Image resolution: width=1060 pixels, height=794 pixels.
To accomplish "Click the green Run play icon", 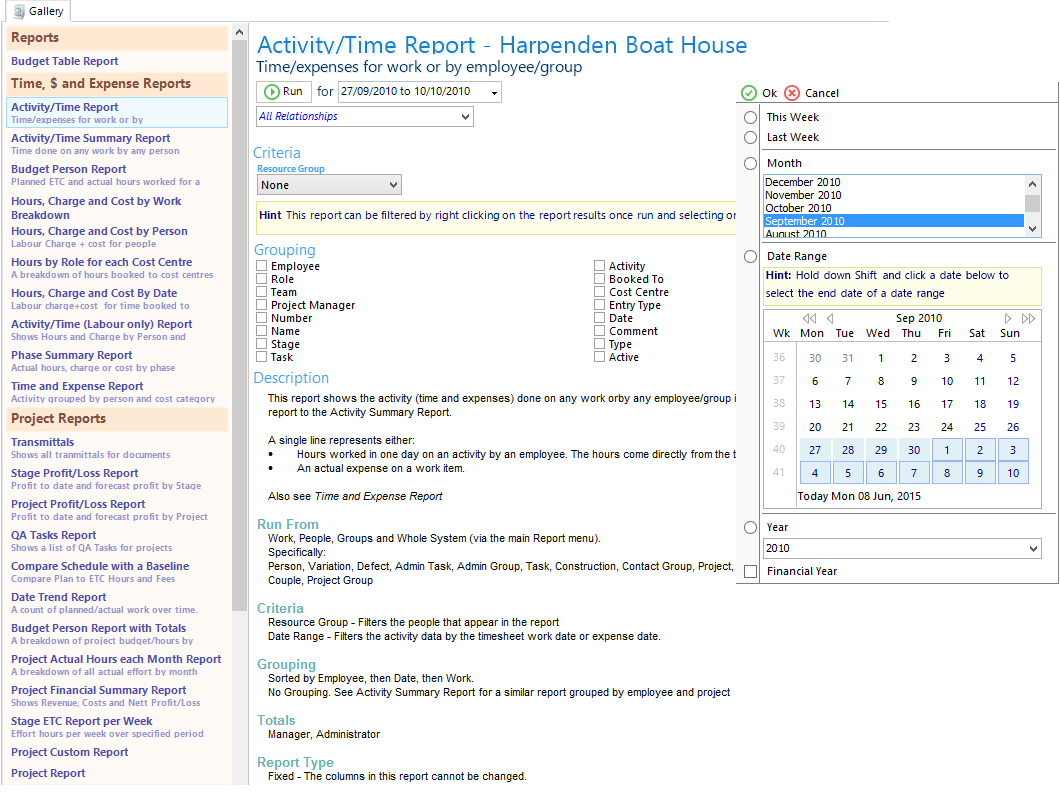I will 272,92.
